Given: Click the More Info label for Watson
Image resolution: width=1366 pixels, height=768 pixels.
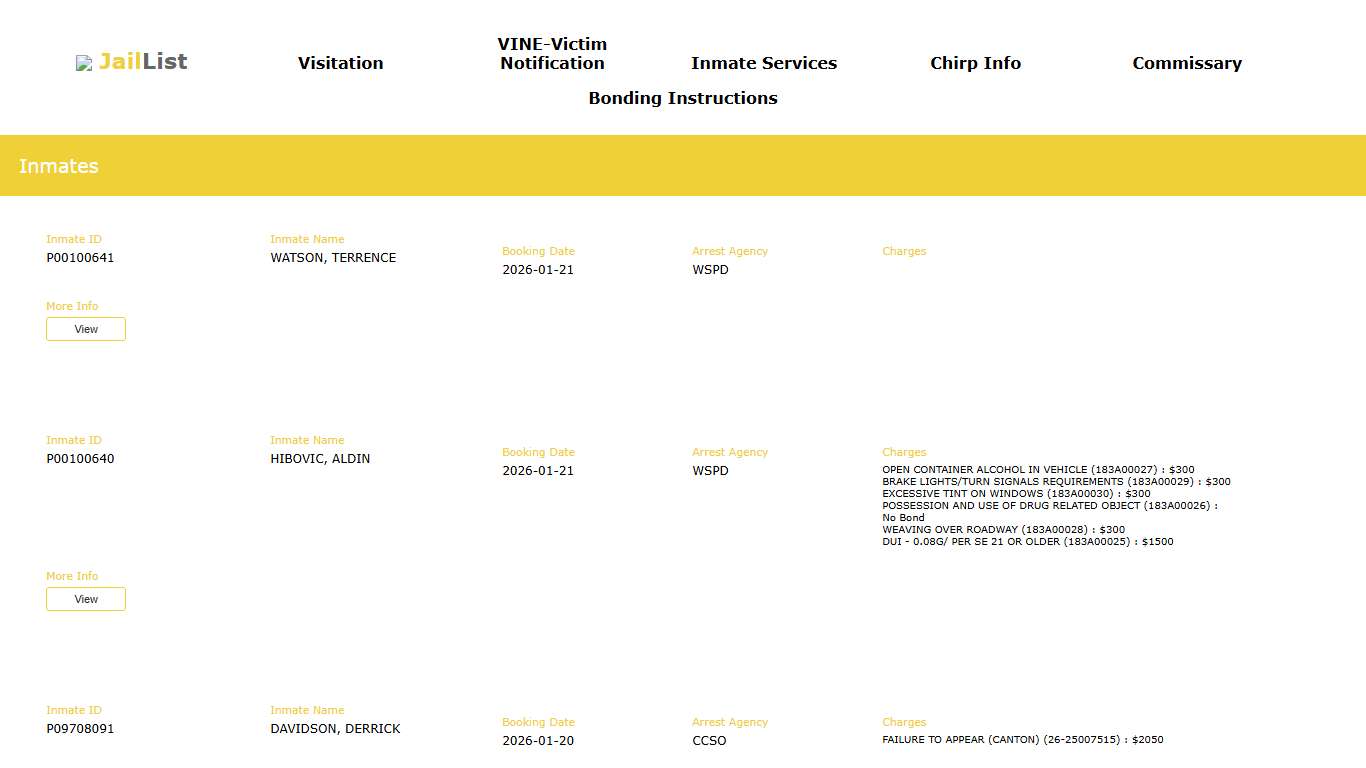Looking at the screenshot, I should click(72, 306).
